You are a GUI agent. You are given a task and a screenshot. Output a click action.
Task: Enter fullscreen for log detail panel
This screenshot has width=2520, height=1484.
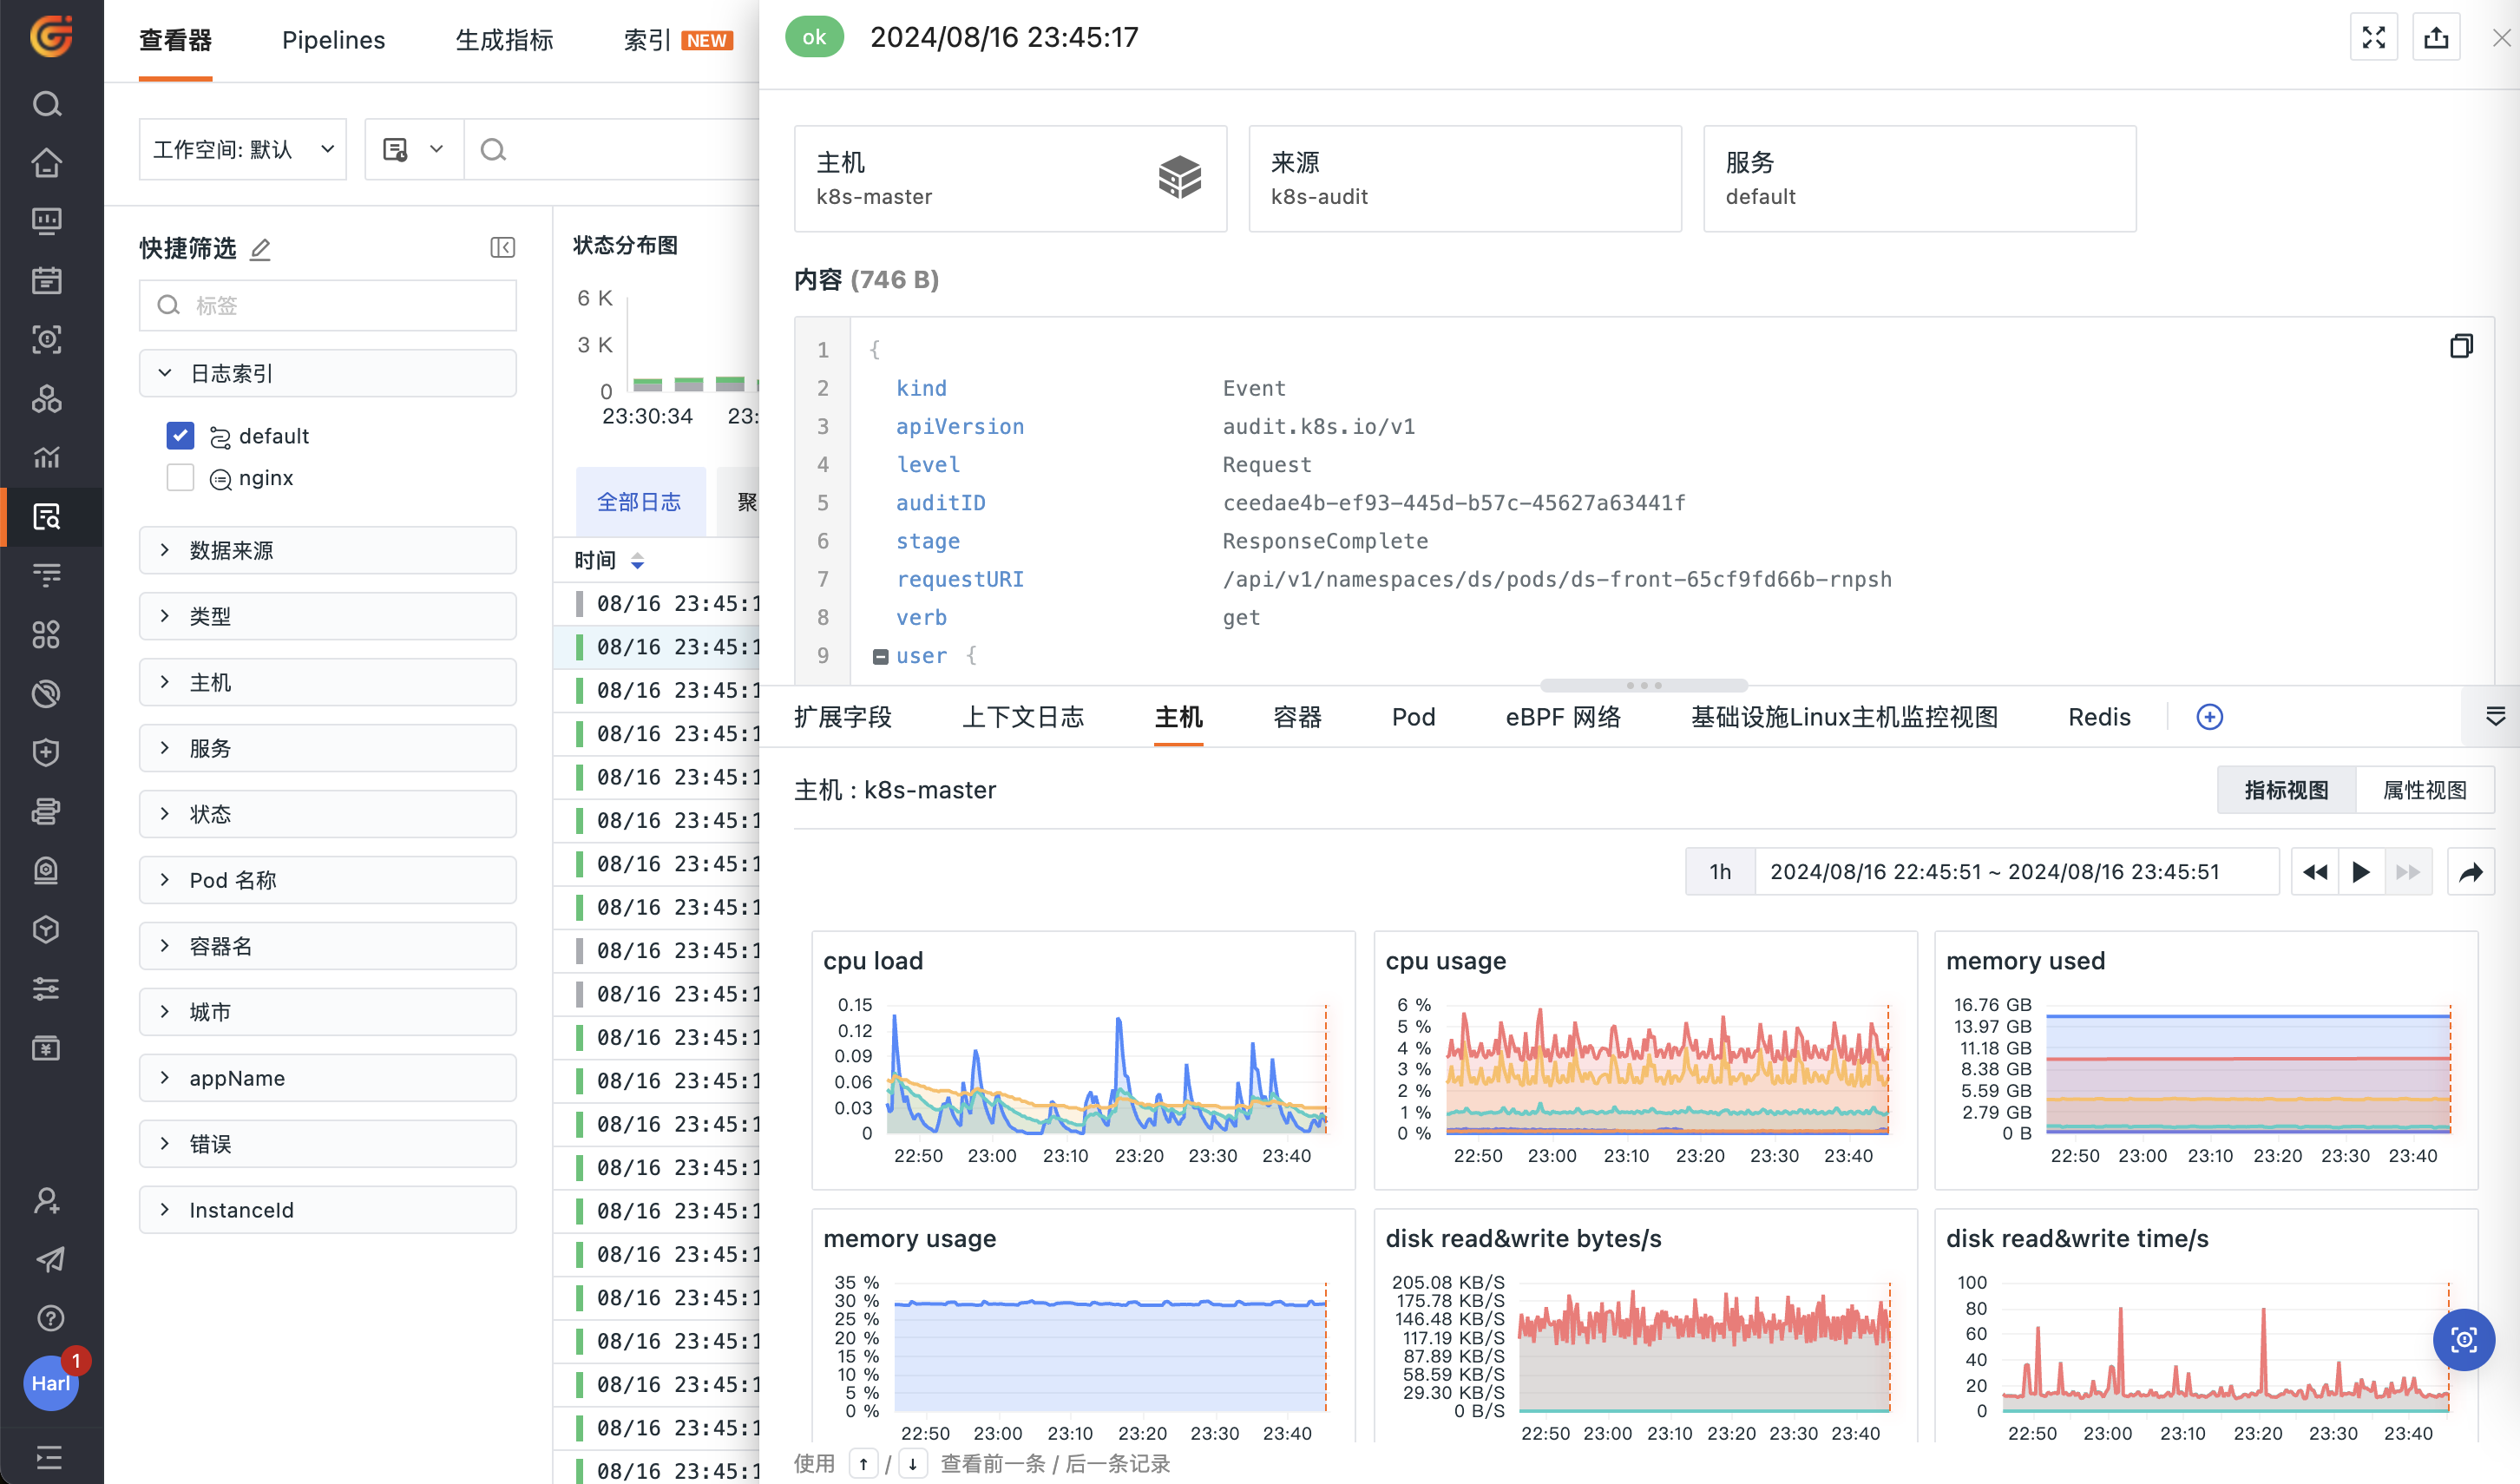pos(2374,38)
